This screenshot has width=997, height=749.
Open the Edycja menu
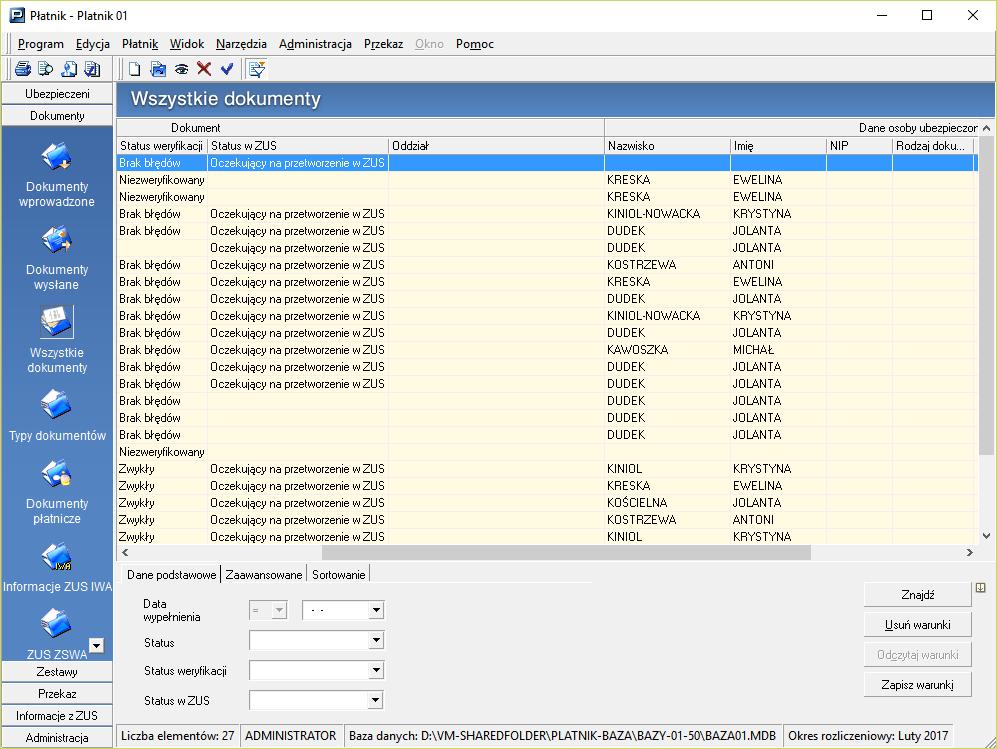[93, 44]
